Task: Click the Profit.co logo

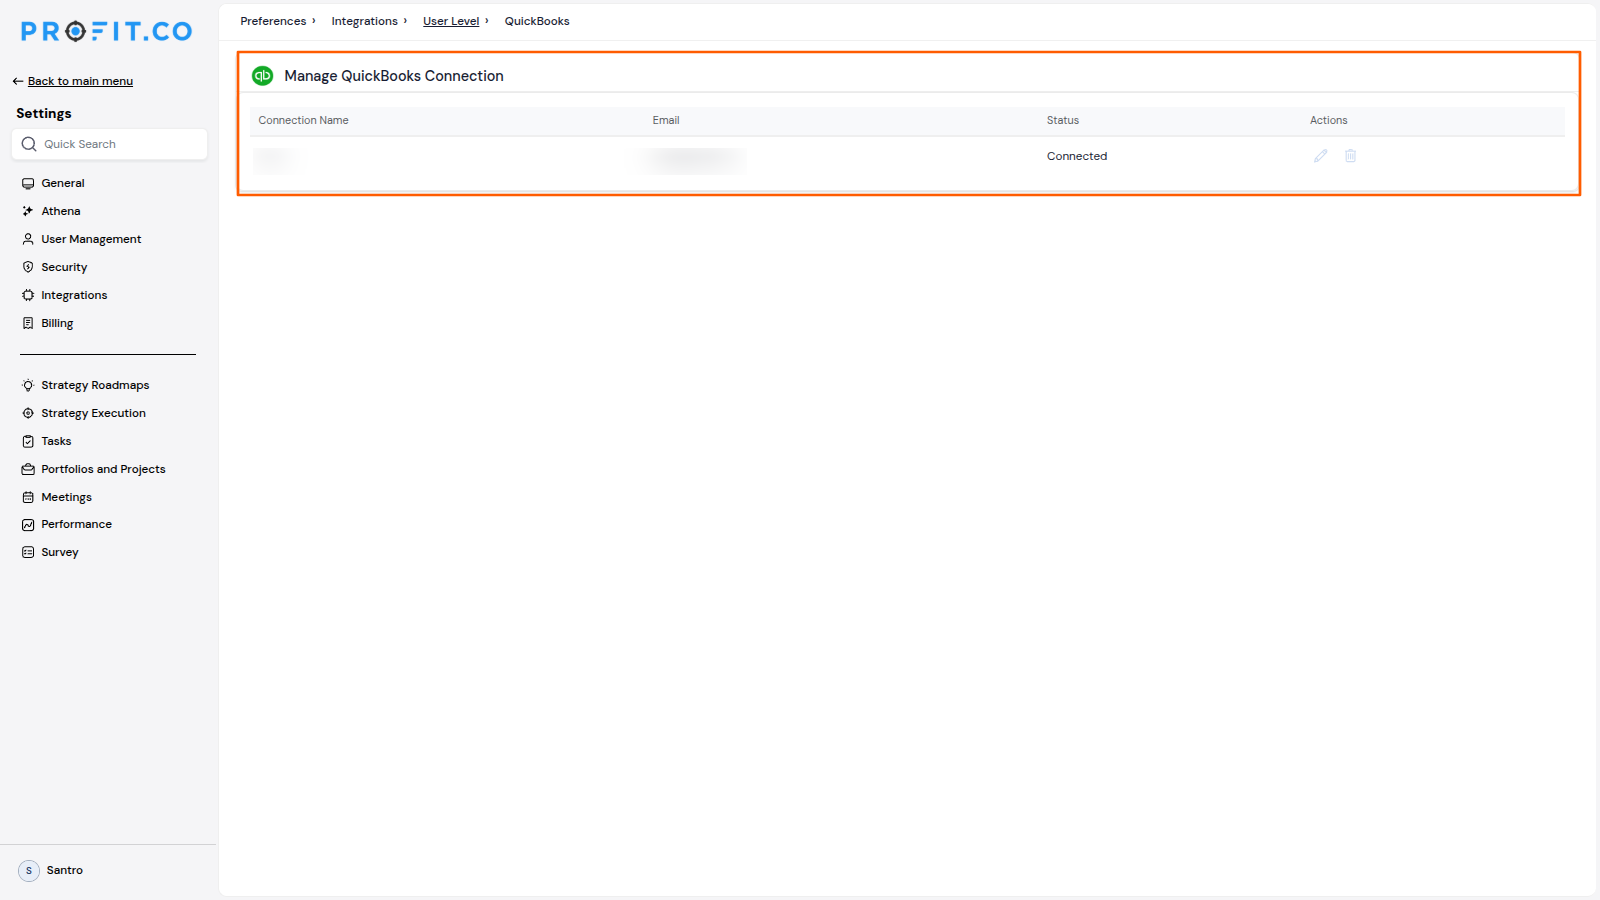Action: (x=106, y=32)
